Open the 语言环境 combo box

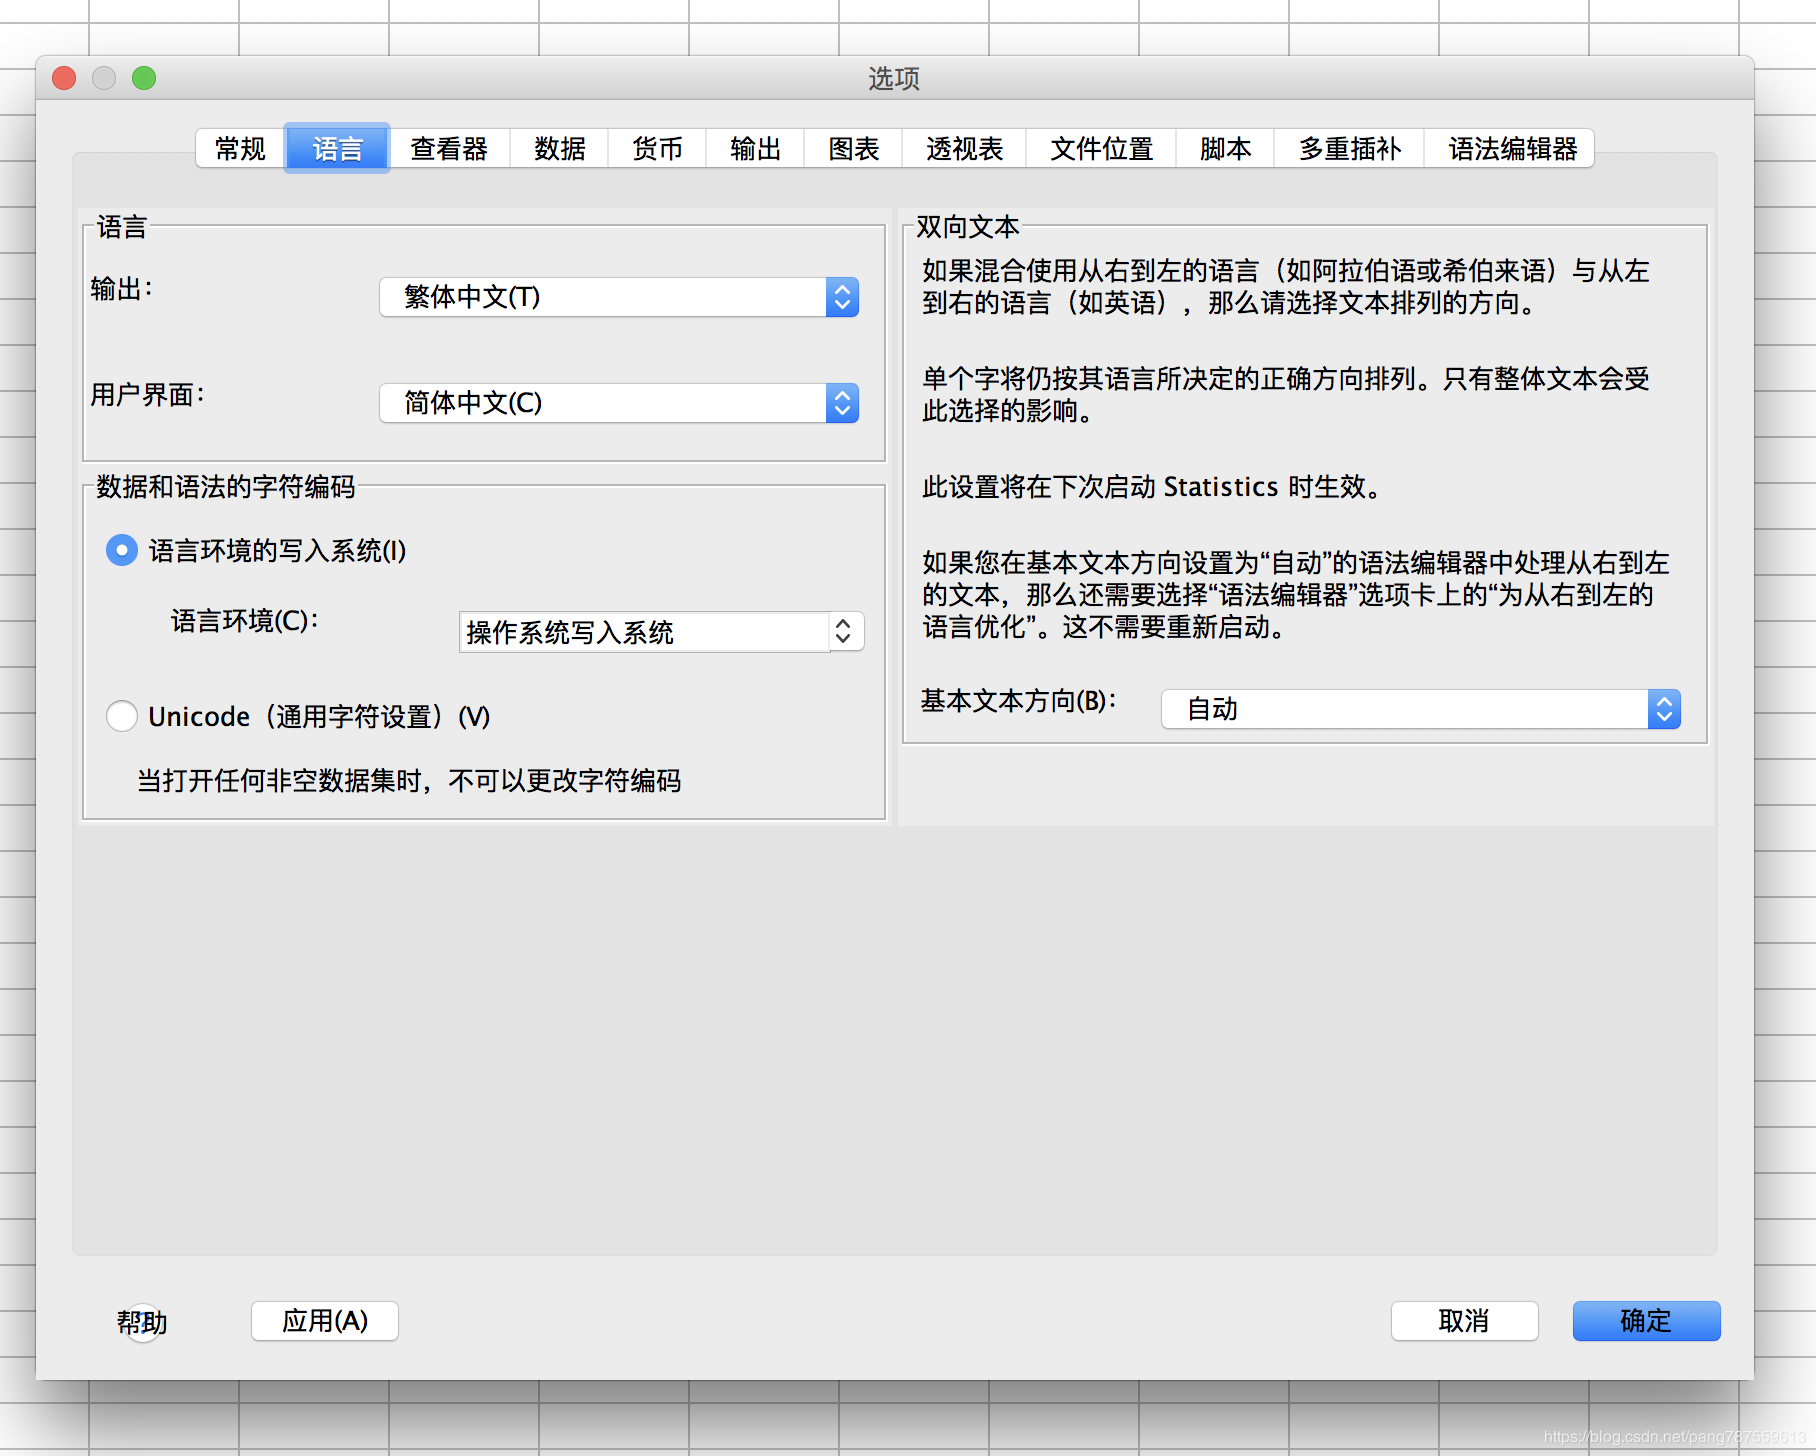tap(661, 632)
